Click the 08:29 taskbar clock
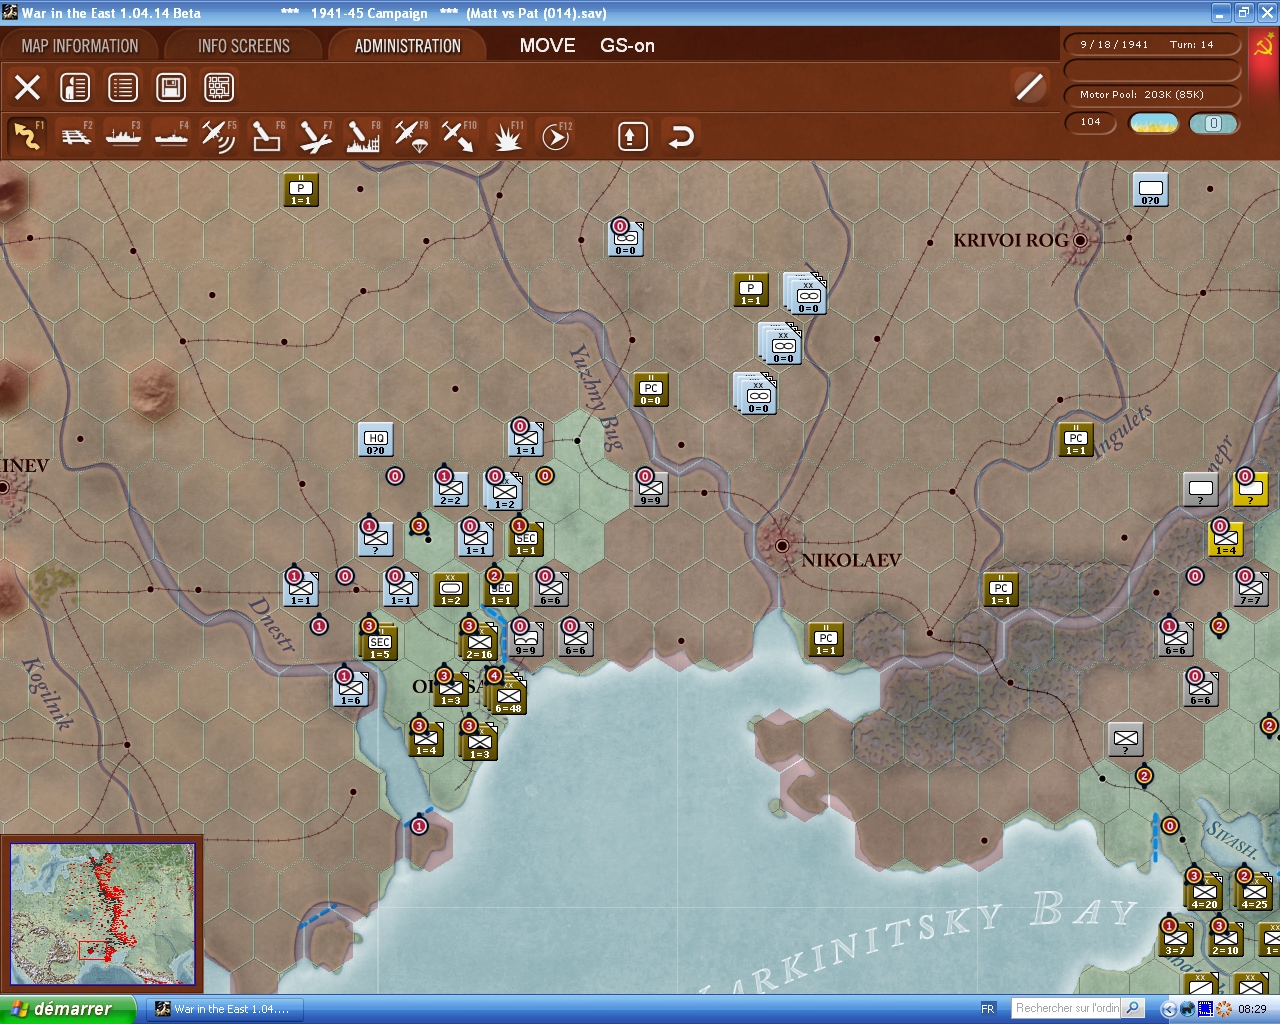This screenshot has width=1280, height=1024. tap(1252, 1009)
